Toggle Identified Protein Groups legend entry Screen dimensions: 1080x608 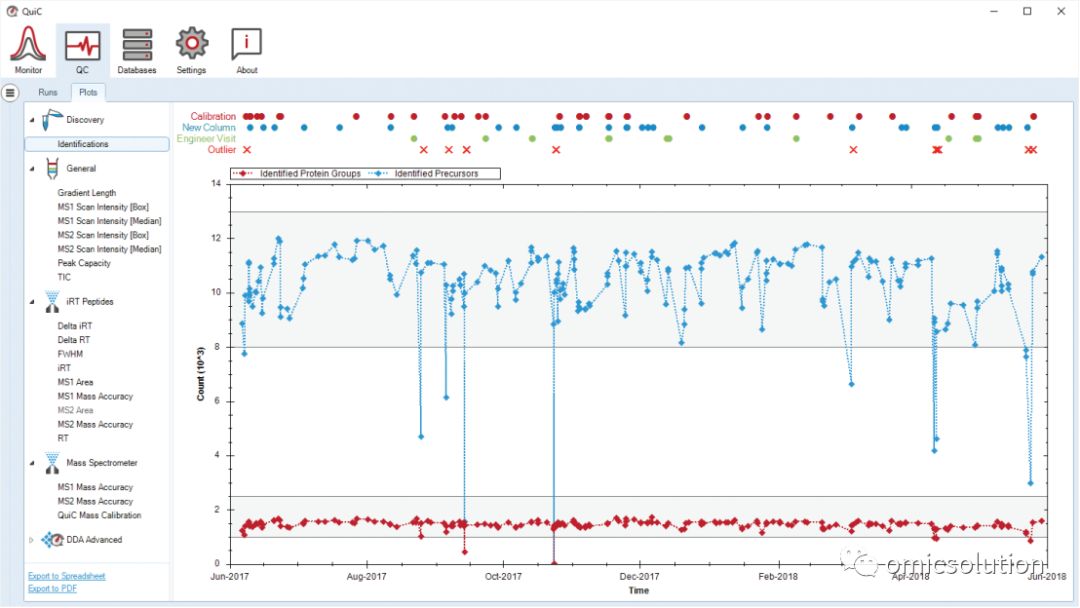coord(298,174)
